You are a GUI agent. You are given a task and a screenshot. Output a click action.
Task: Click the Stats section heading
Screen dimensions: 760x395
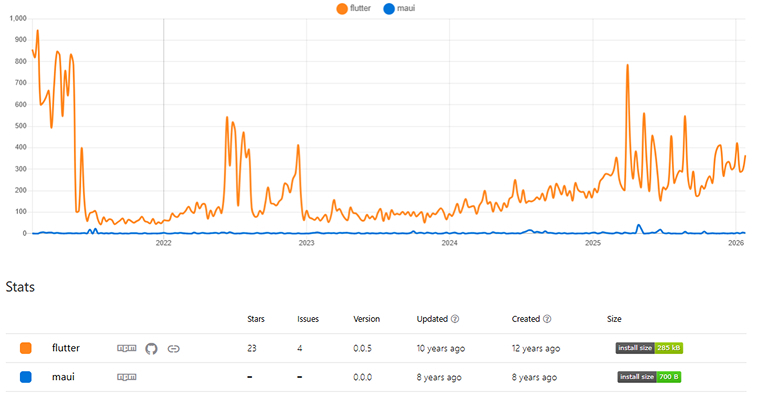click(x=20, y=287)
